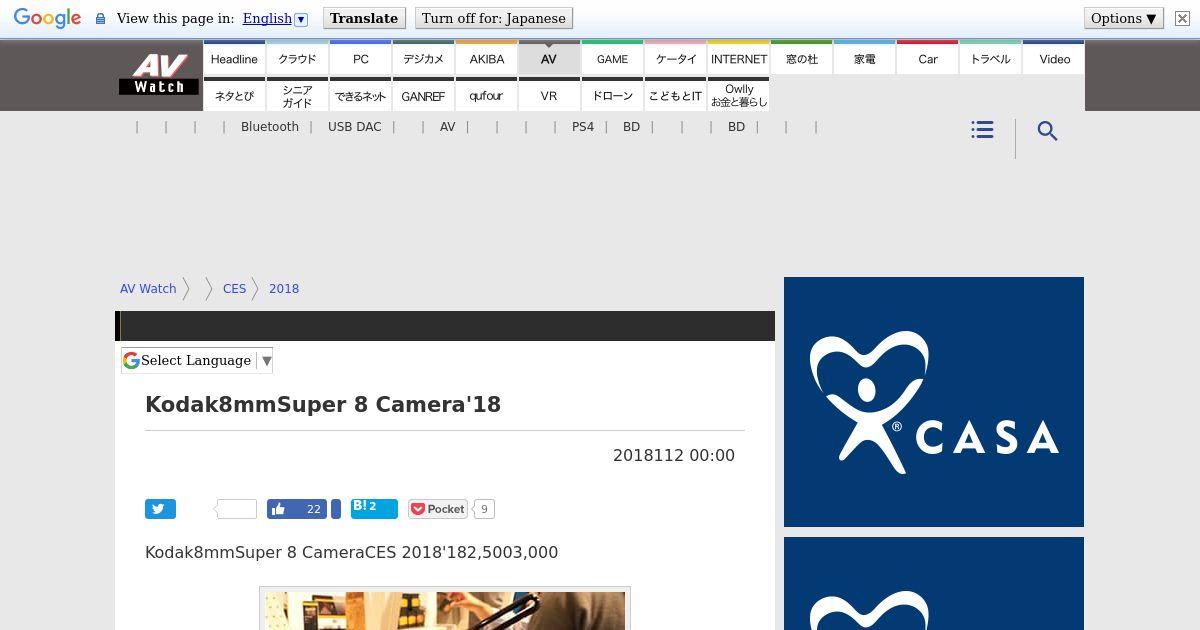The height and width of the screenshot is (630, 1200).
Task: Click the article date 2018112 00:00
Action: click(x=674, y=455)
